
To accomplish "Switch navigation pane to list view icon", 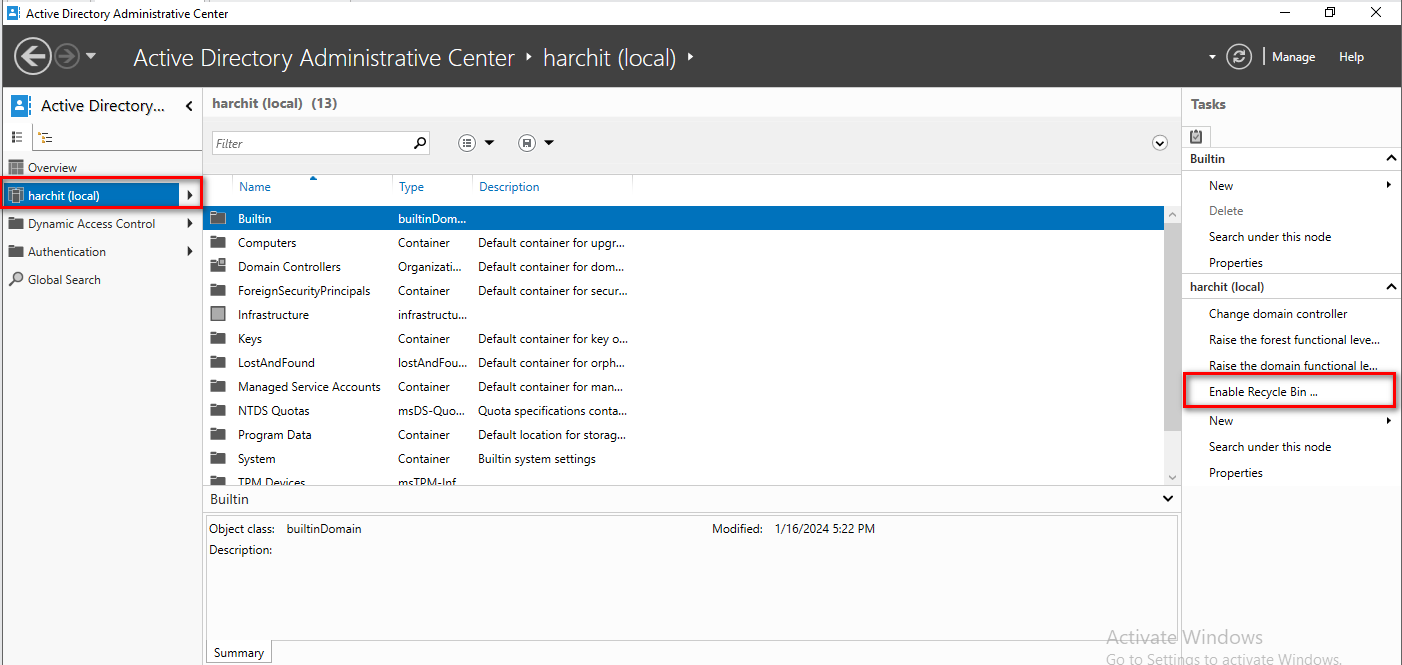I will (17, 137).
